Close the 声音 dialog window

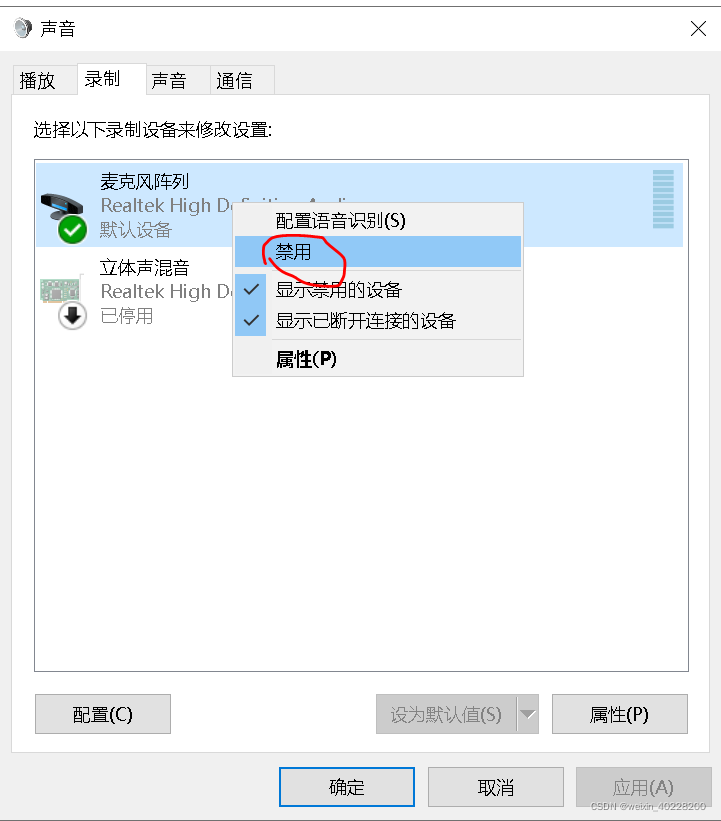tap(698, 28)
